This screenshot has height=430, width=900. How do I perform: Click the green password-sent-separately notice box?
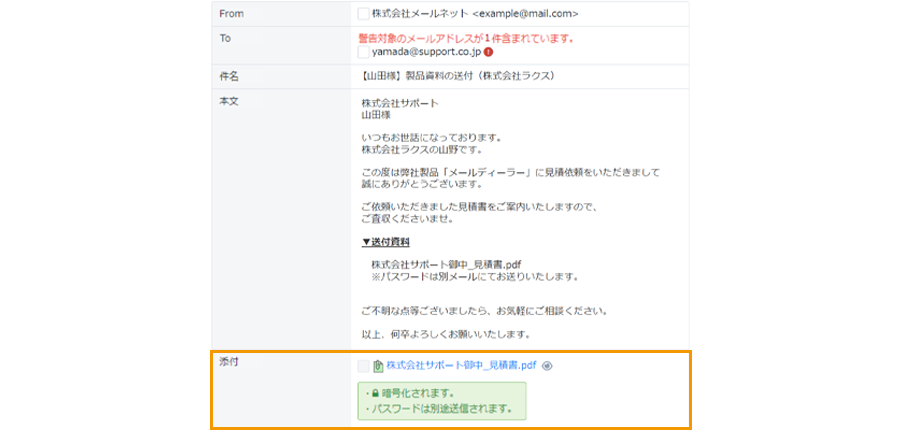click(442, 401)
